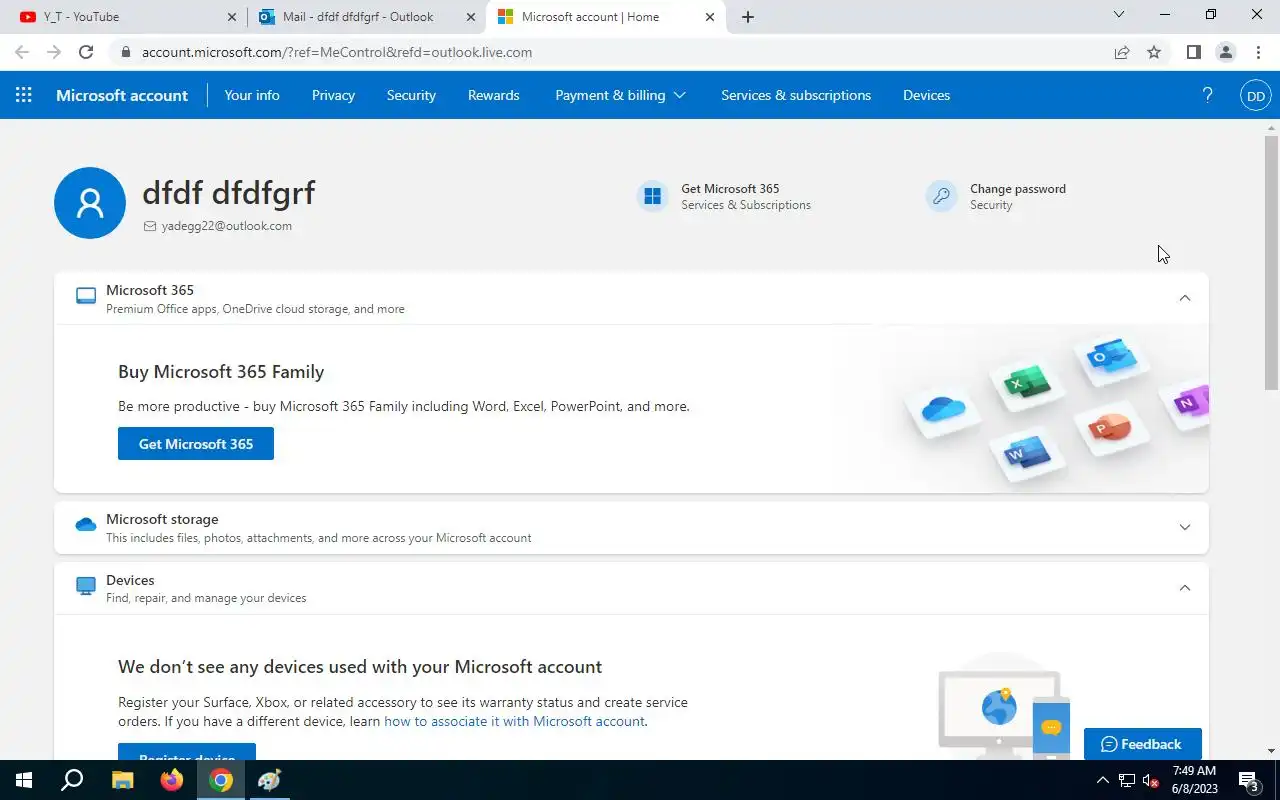
Task: Click the Microsoft storage cloud icon
Action: [x=86, y=525]
